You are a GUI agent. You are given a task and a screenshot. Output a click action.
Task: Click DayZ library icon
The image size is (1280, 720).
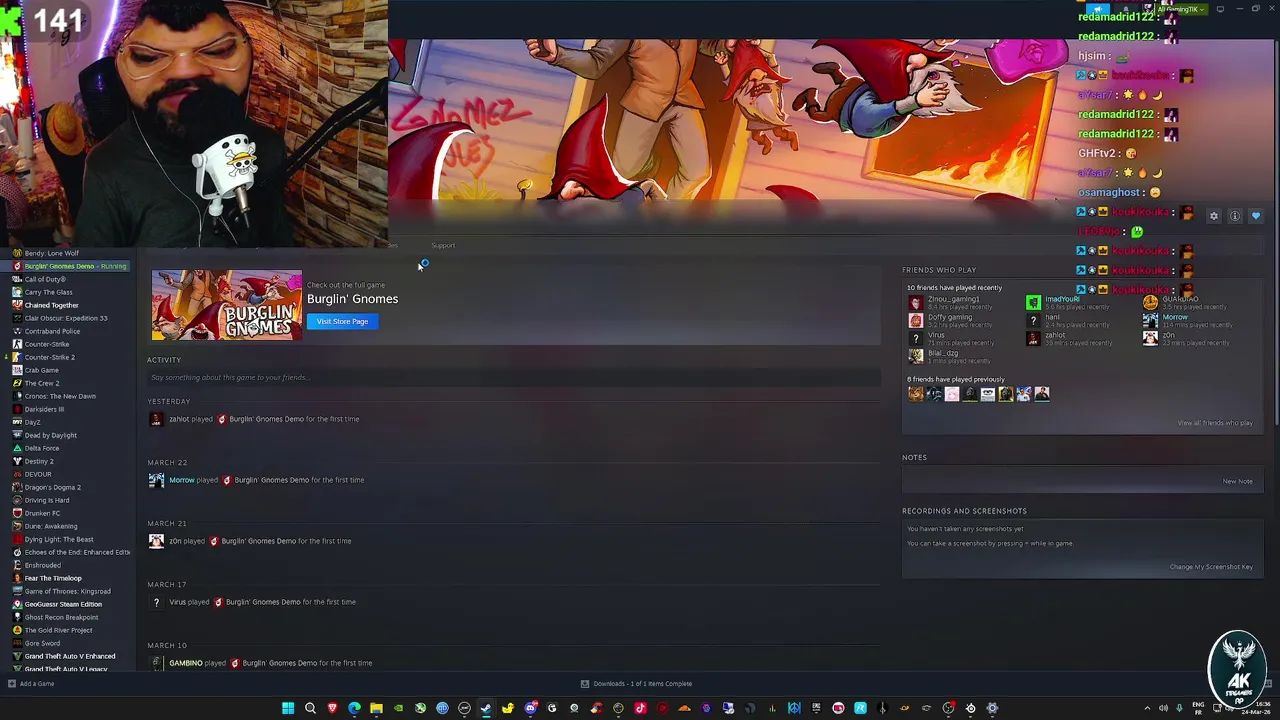coord(17,422)
